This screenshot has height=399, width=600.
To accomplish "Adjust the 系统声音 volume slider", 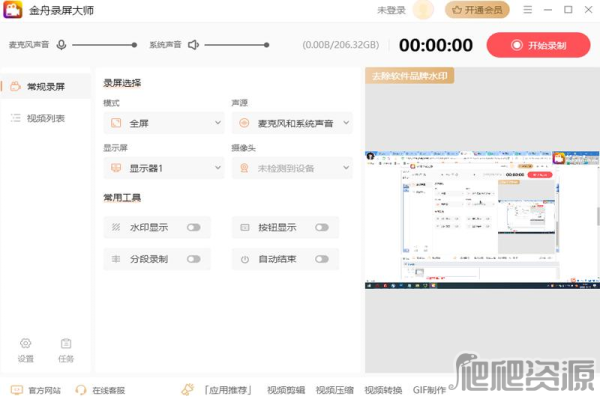I will click(x=237, y=45).
